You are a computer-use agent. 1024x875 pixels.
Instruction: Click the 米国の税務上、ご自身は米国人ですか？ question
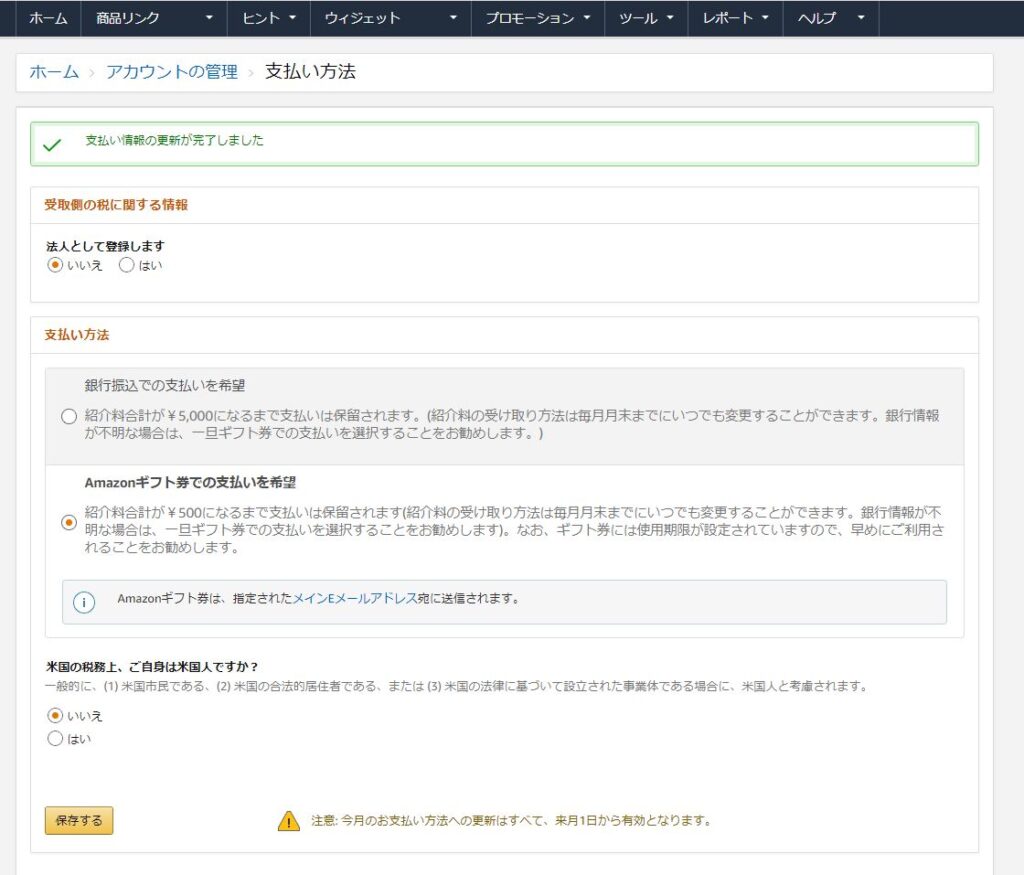coord(152,667)
